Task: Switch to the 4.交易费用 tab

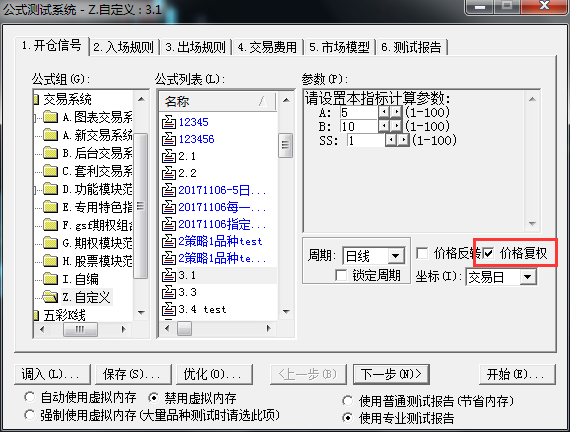Action: tap(268, 47)
